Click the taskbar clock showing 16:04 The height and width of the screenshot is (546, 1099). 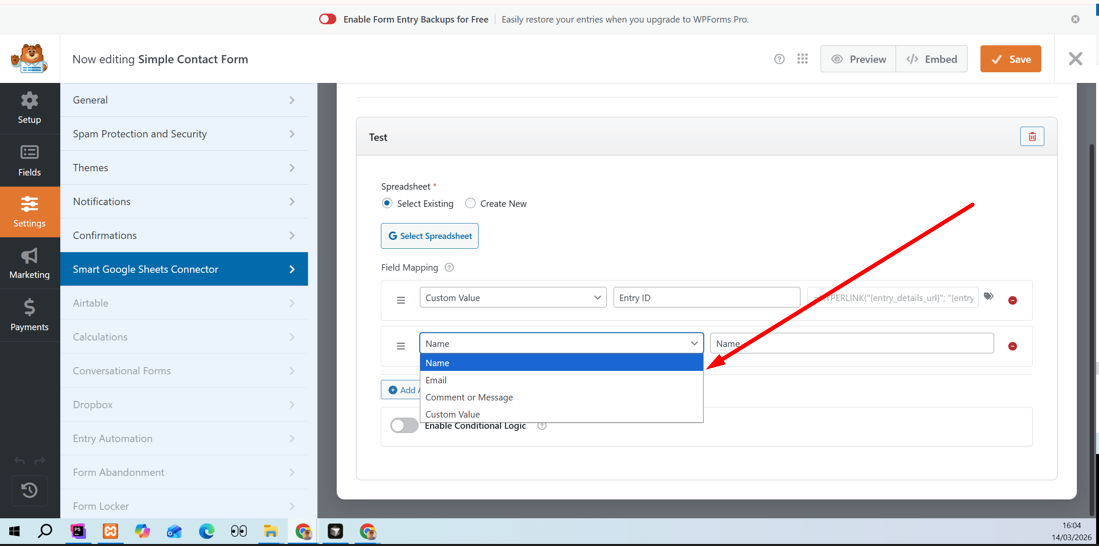(1071, 524)
